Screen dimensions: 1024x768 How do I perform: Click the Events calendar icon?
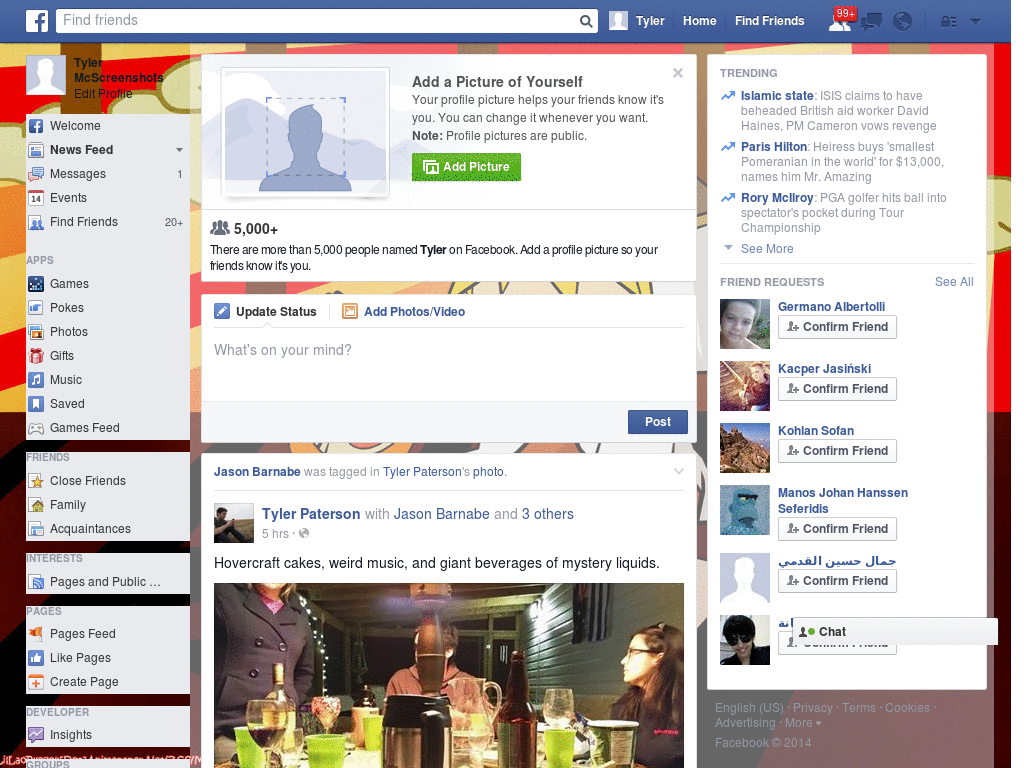[36, 198]
